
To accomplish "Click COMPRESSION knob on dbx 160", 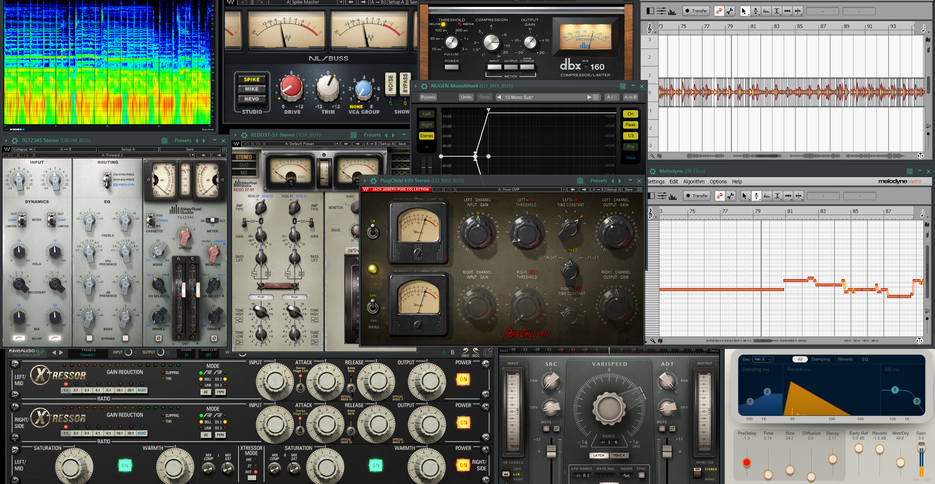I will point(491,43).
